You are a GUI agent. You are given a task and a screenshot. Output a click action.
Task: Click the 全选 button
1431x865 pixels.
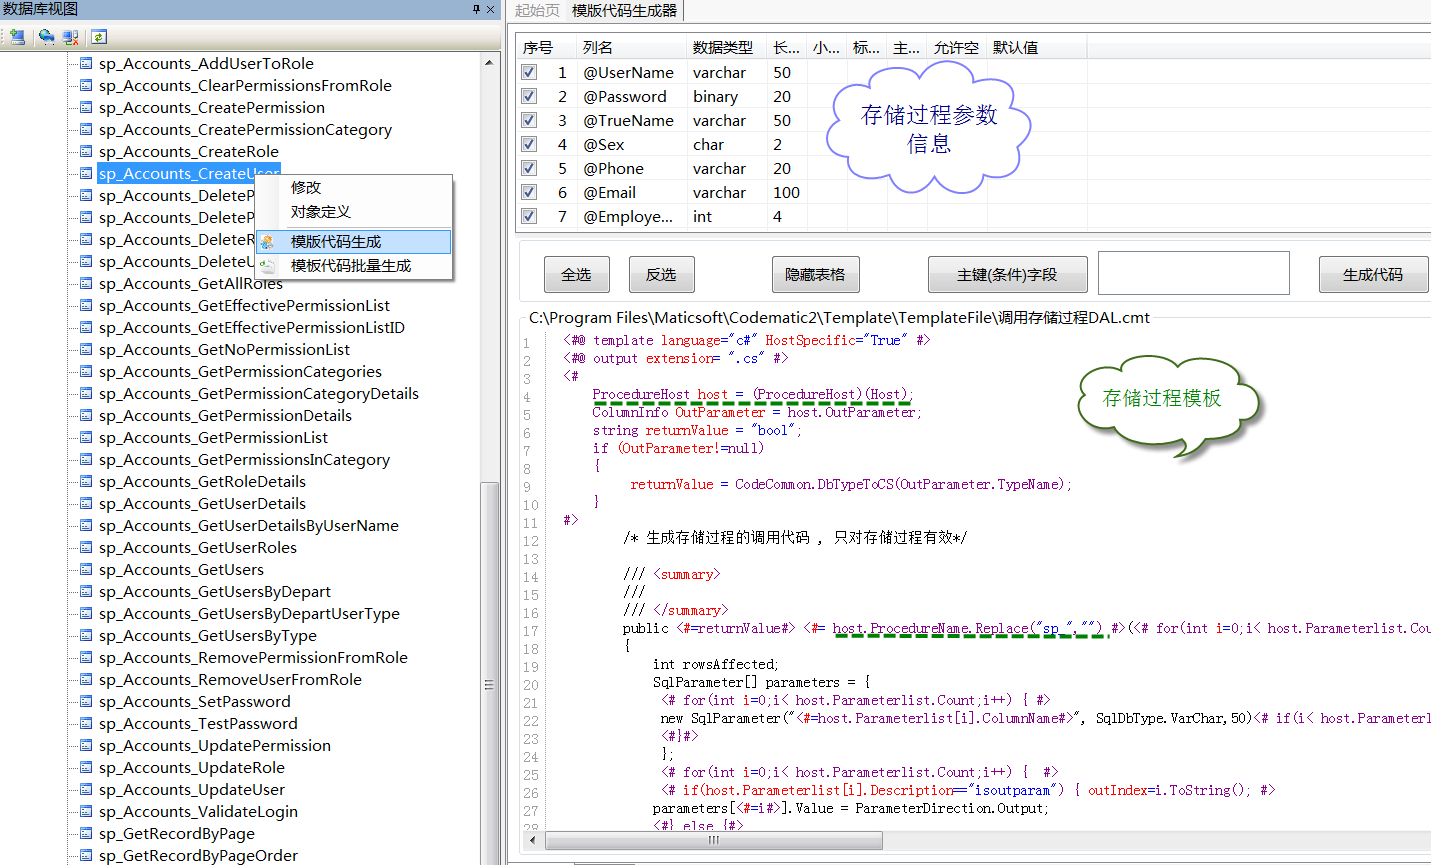[x=576, y=274]
